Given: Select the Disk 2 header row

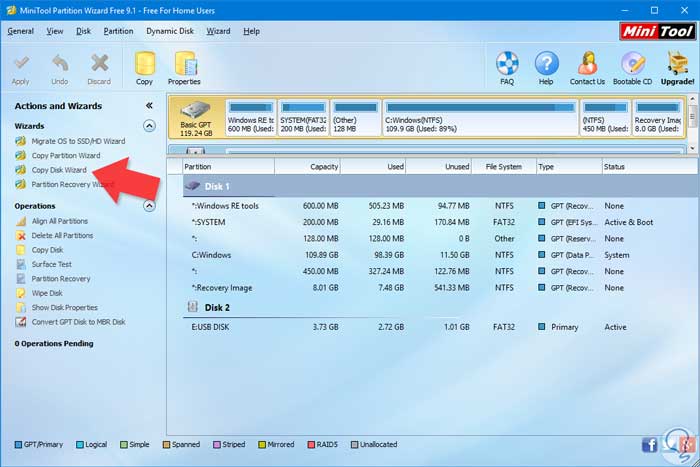Looking at the screenshot, I should point(441,308).
